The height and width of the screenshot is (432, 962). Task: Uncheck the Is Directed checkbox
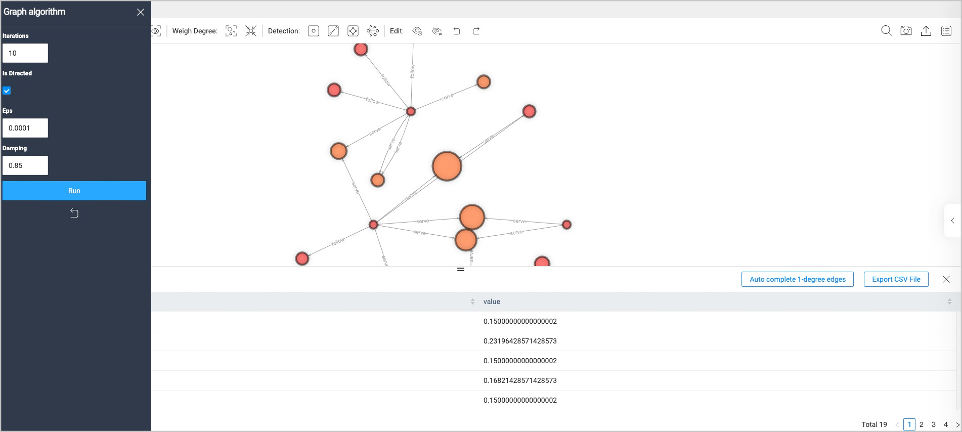(x=7, y=91)
